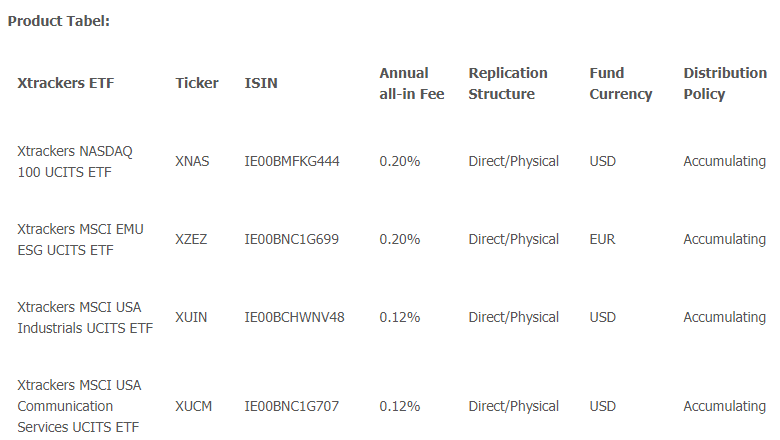Click the Fund Currency column header
780x440 pixels.
click(620, 84)
